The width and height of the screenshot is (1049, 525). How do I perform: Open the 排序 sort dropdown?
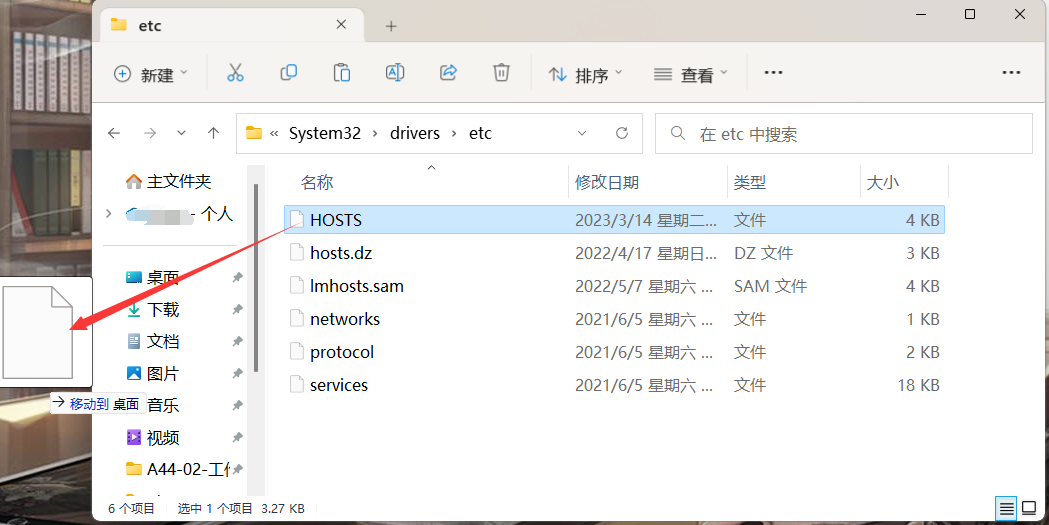click(x=585, y=74)
